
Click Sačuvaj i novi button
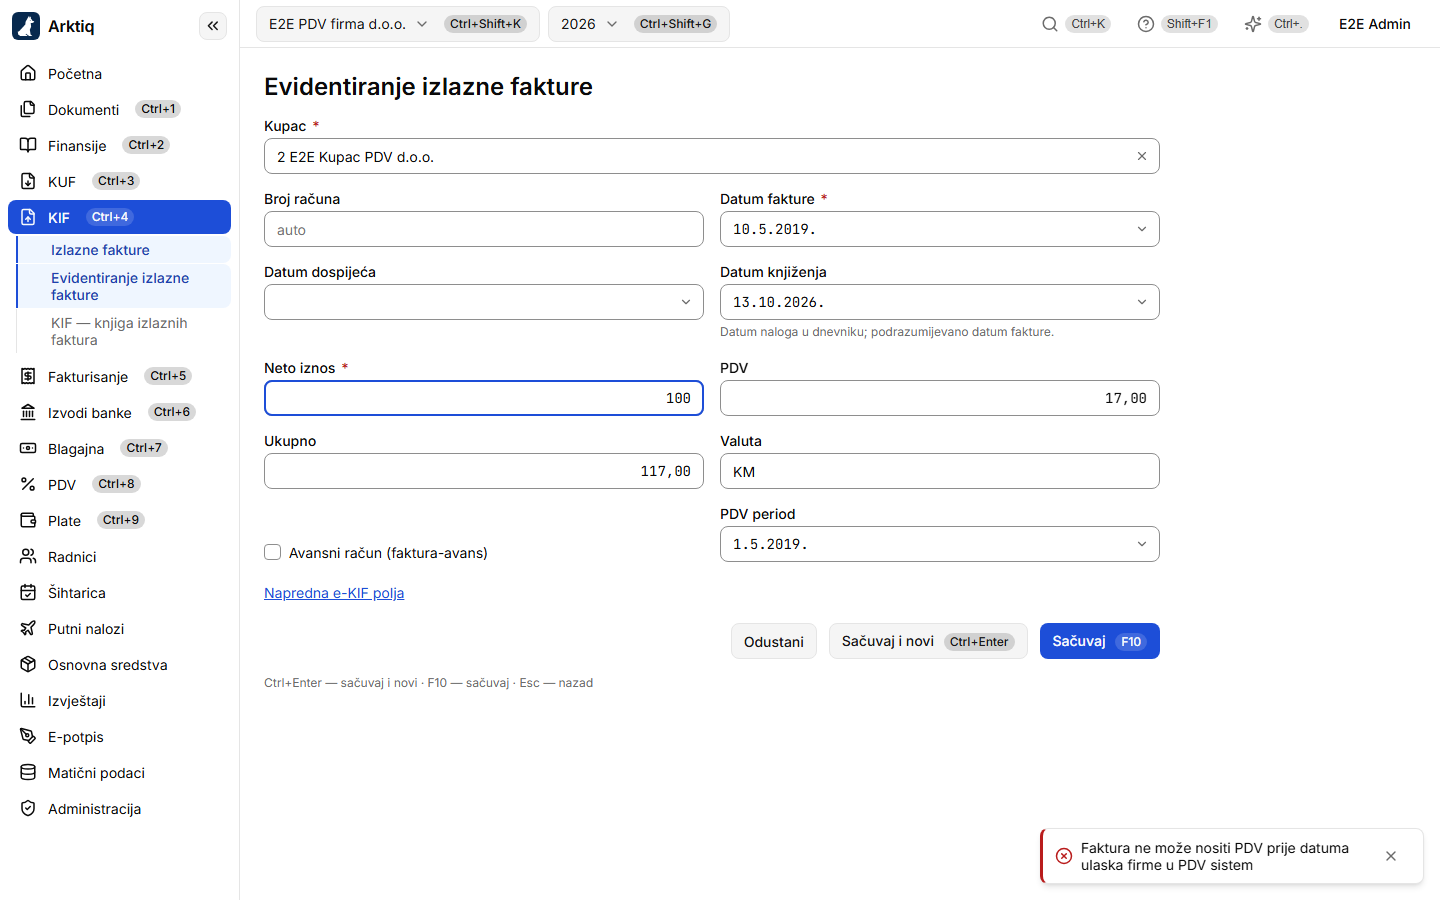[x=928, y=641]
